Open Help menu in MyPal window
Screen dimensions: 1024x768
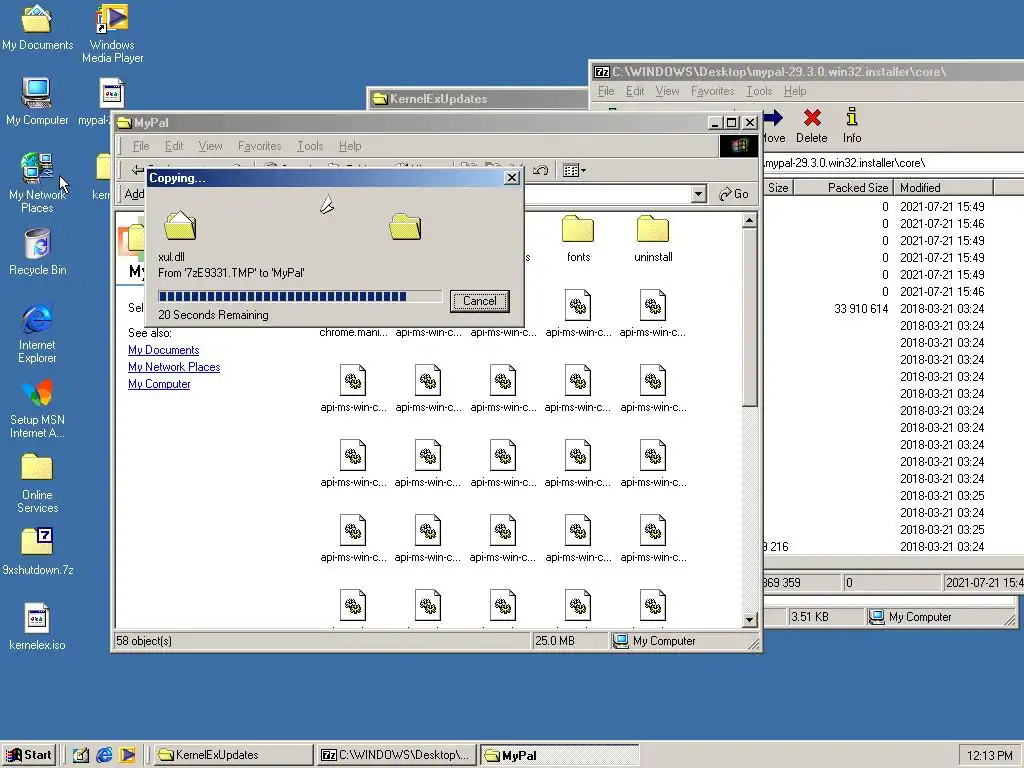350,146
